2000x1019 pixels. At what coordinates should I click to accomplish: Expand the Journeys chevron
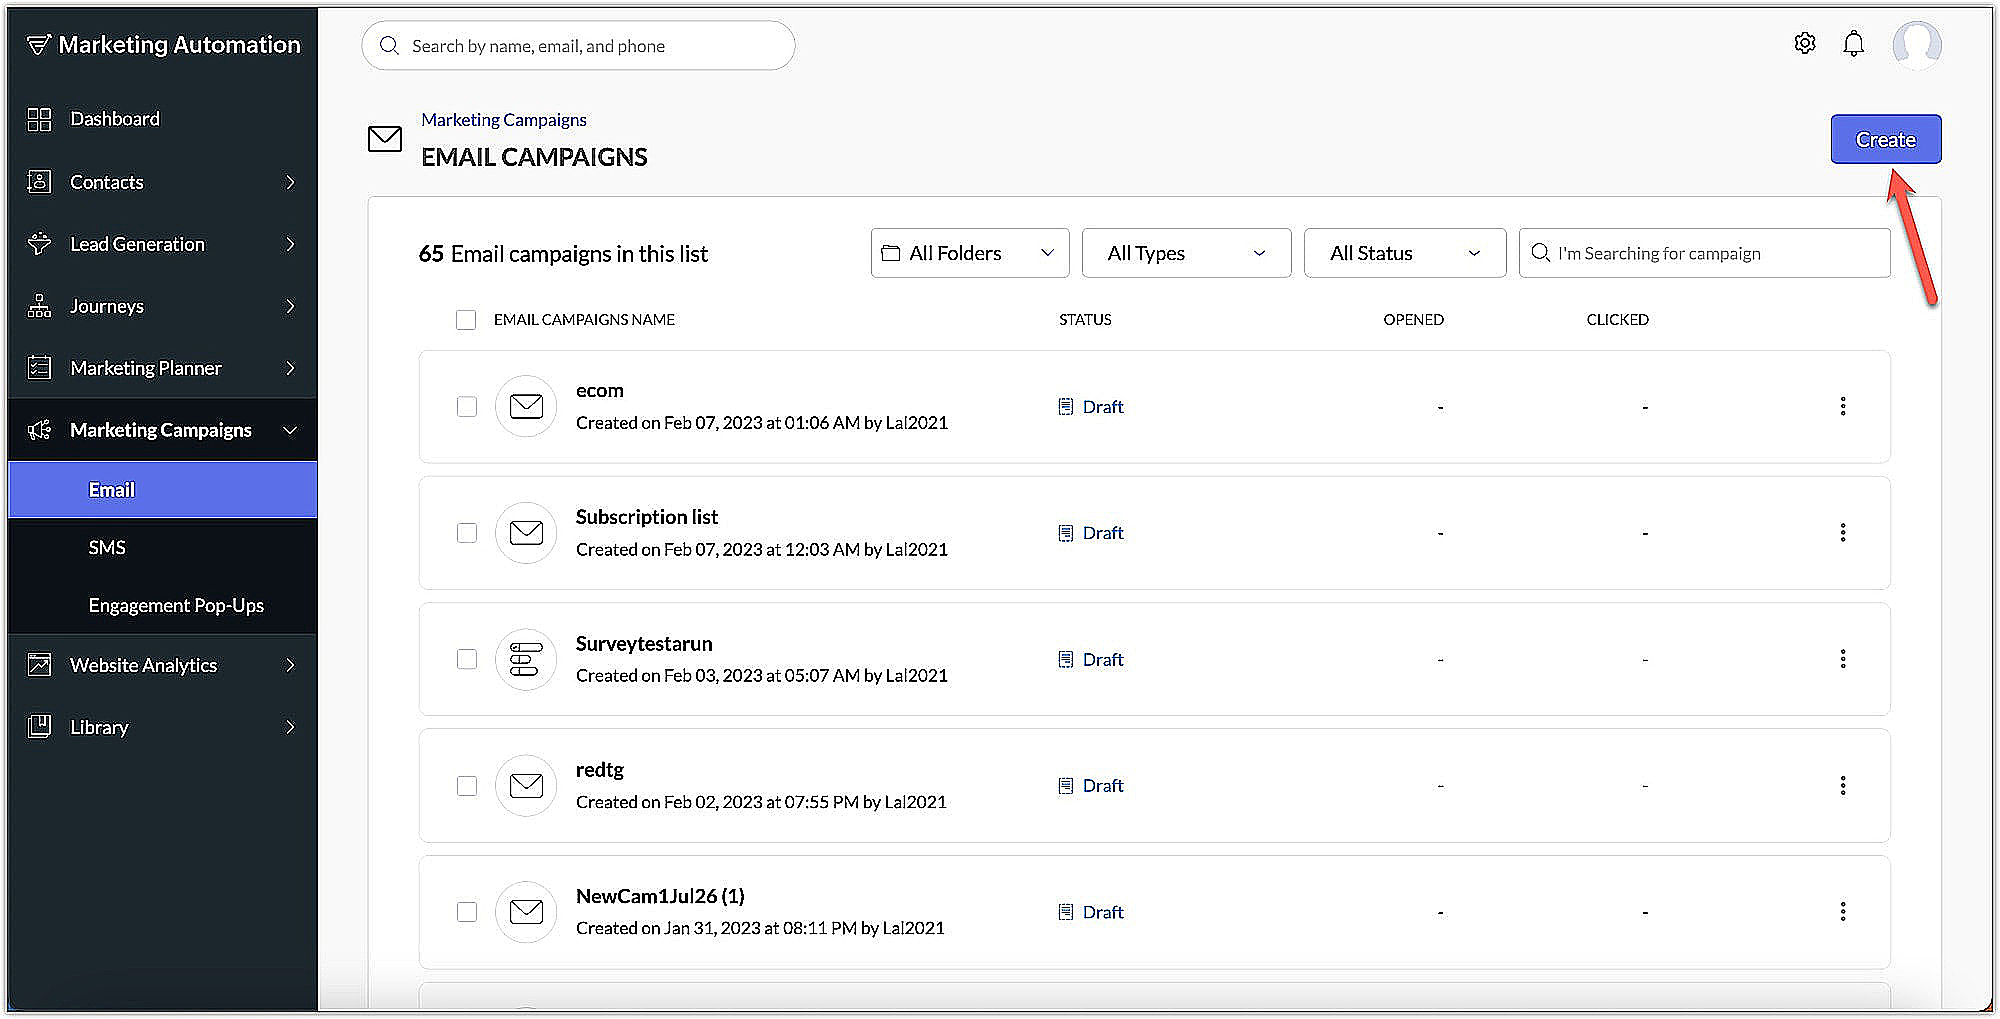coord(290,306)
